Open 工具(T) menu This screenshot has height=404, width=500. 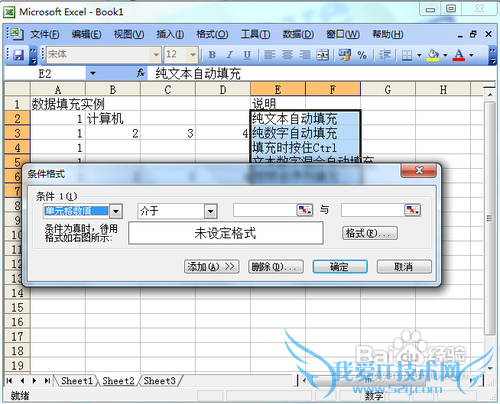coord(255,34)
